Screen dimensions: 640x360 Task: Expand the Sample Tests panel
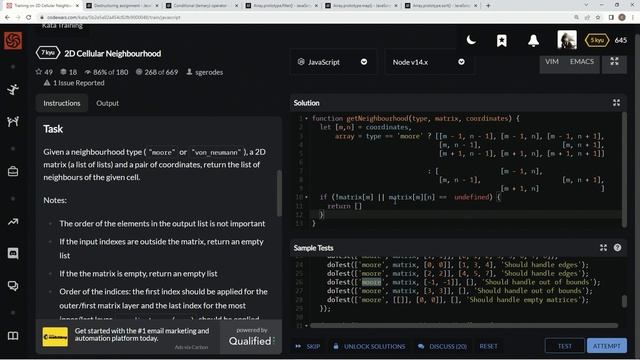[x=603, y=248]
